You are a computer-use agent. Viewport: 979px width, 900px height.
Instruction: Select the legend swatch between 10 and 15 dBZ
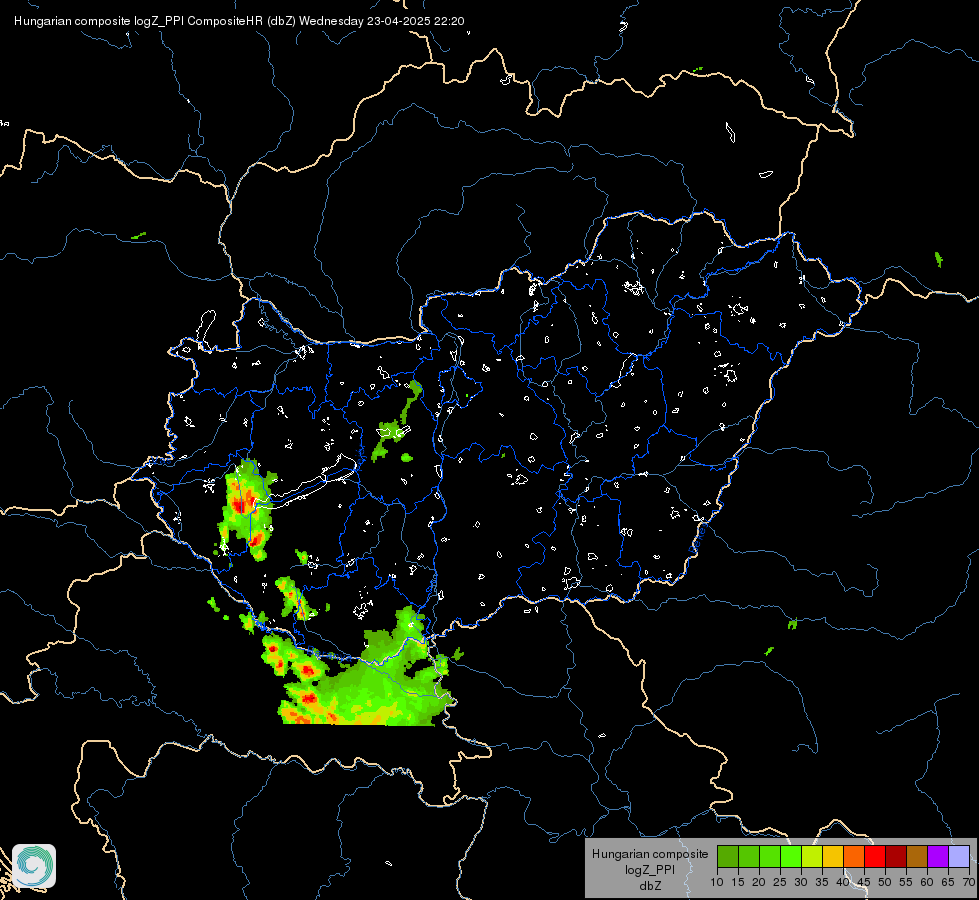pos(728,856)
